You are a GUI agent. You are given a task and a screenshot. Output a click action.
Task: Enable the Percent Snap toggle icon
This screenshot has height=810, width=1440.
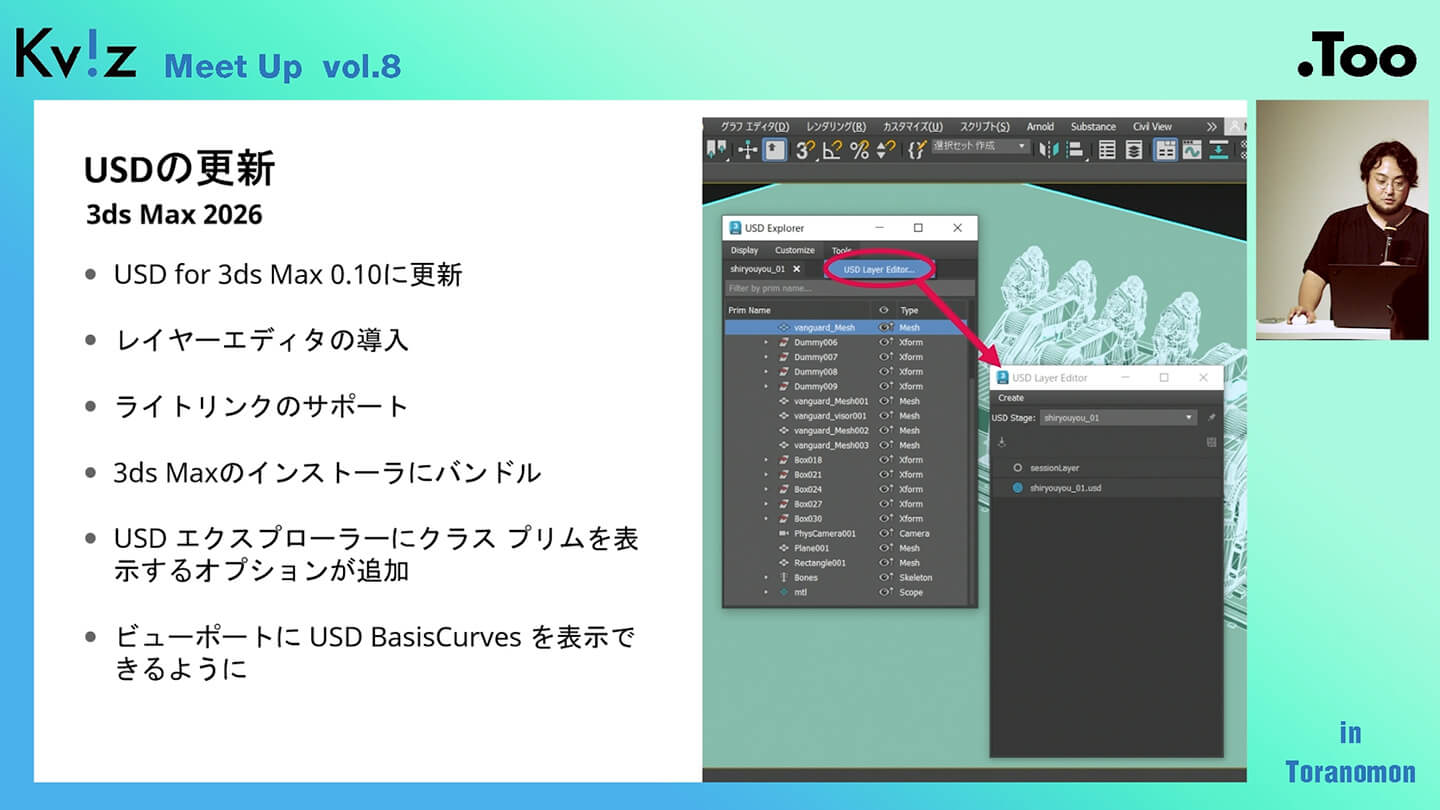858,150
